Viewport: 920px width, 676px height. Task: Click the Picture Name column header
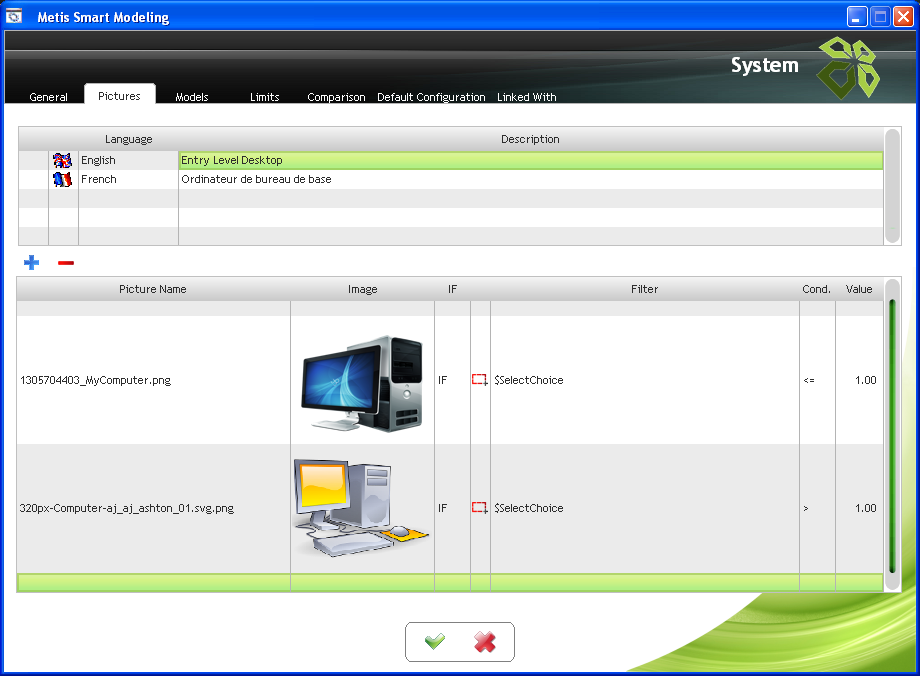[x=153, y=289]
